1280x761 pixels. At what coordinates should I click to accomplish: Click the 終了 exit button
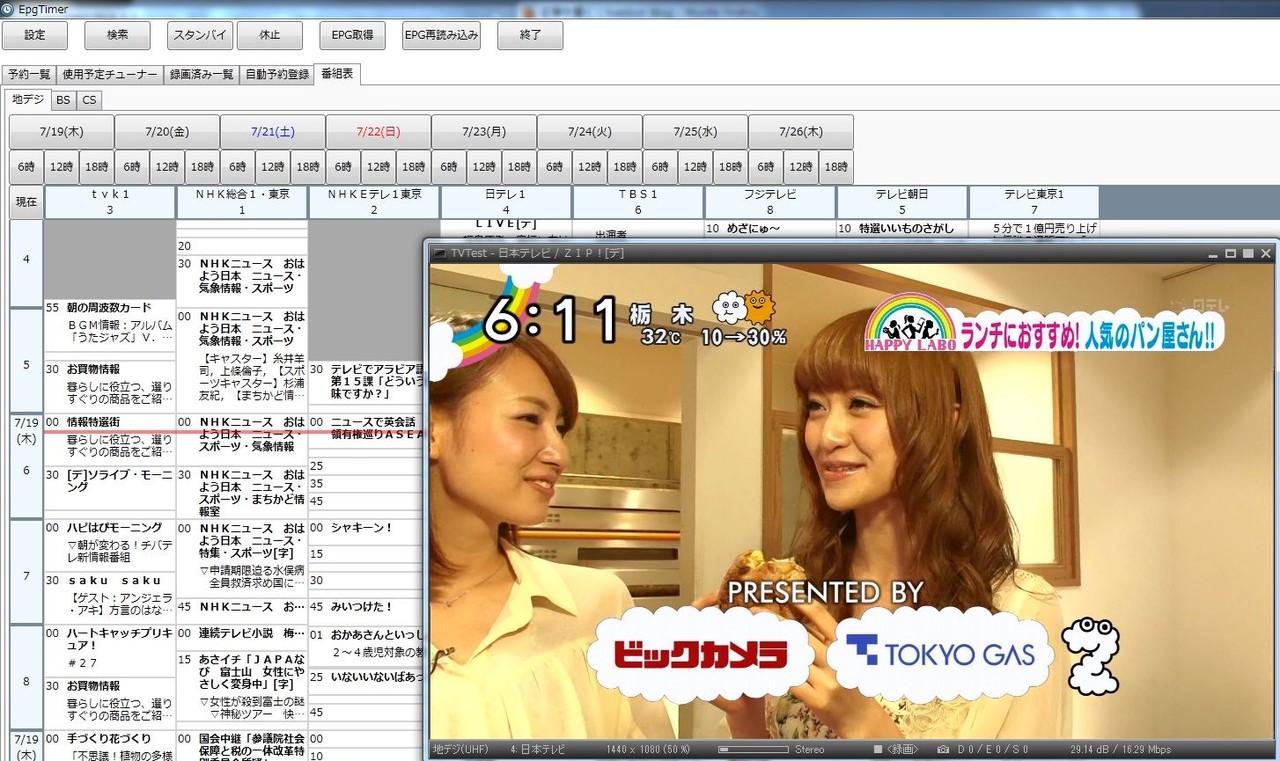(530, 35)
